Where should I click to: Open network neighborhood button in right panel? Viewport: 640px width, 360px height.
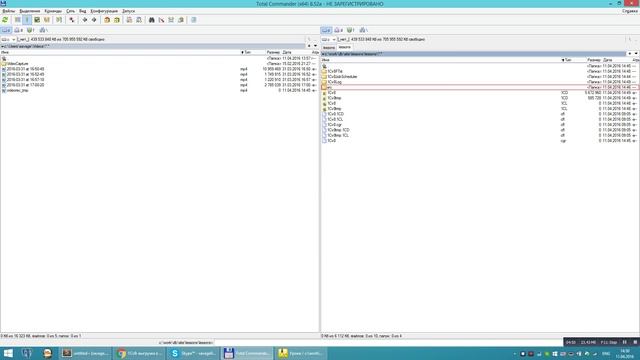coord(363,30)
